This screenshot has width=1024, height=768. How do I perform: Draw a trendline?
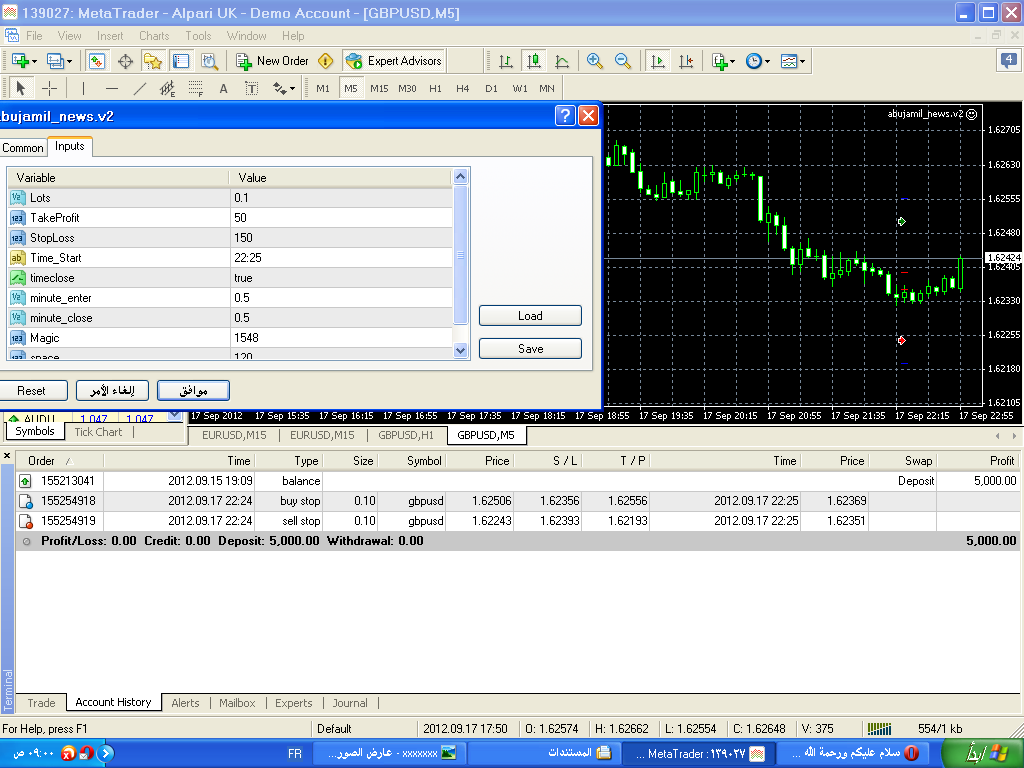click(x=140, y=88)
